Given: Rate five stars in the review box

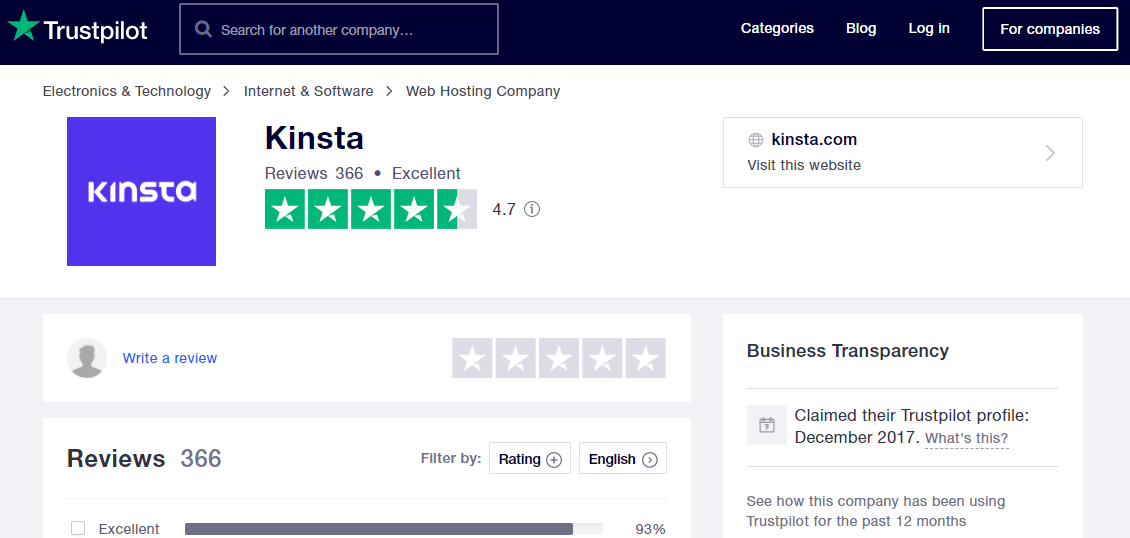Looking at the screenshot, I should pyautogui.click(x=645, y=358).
